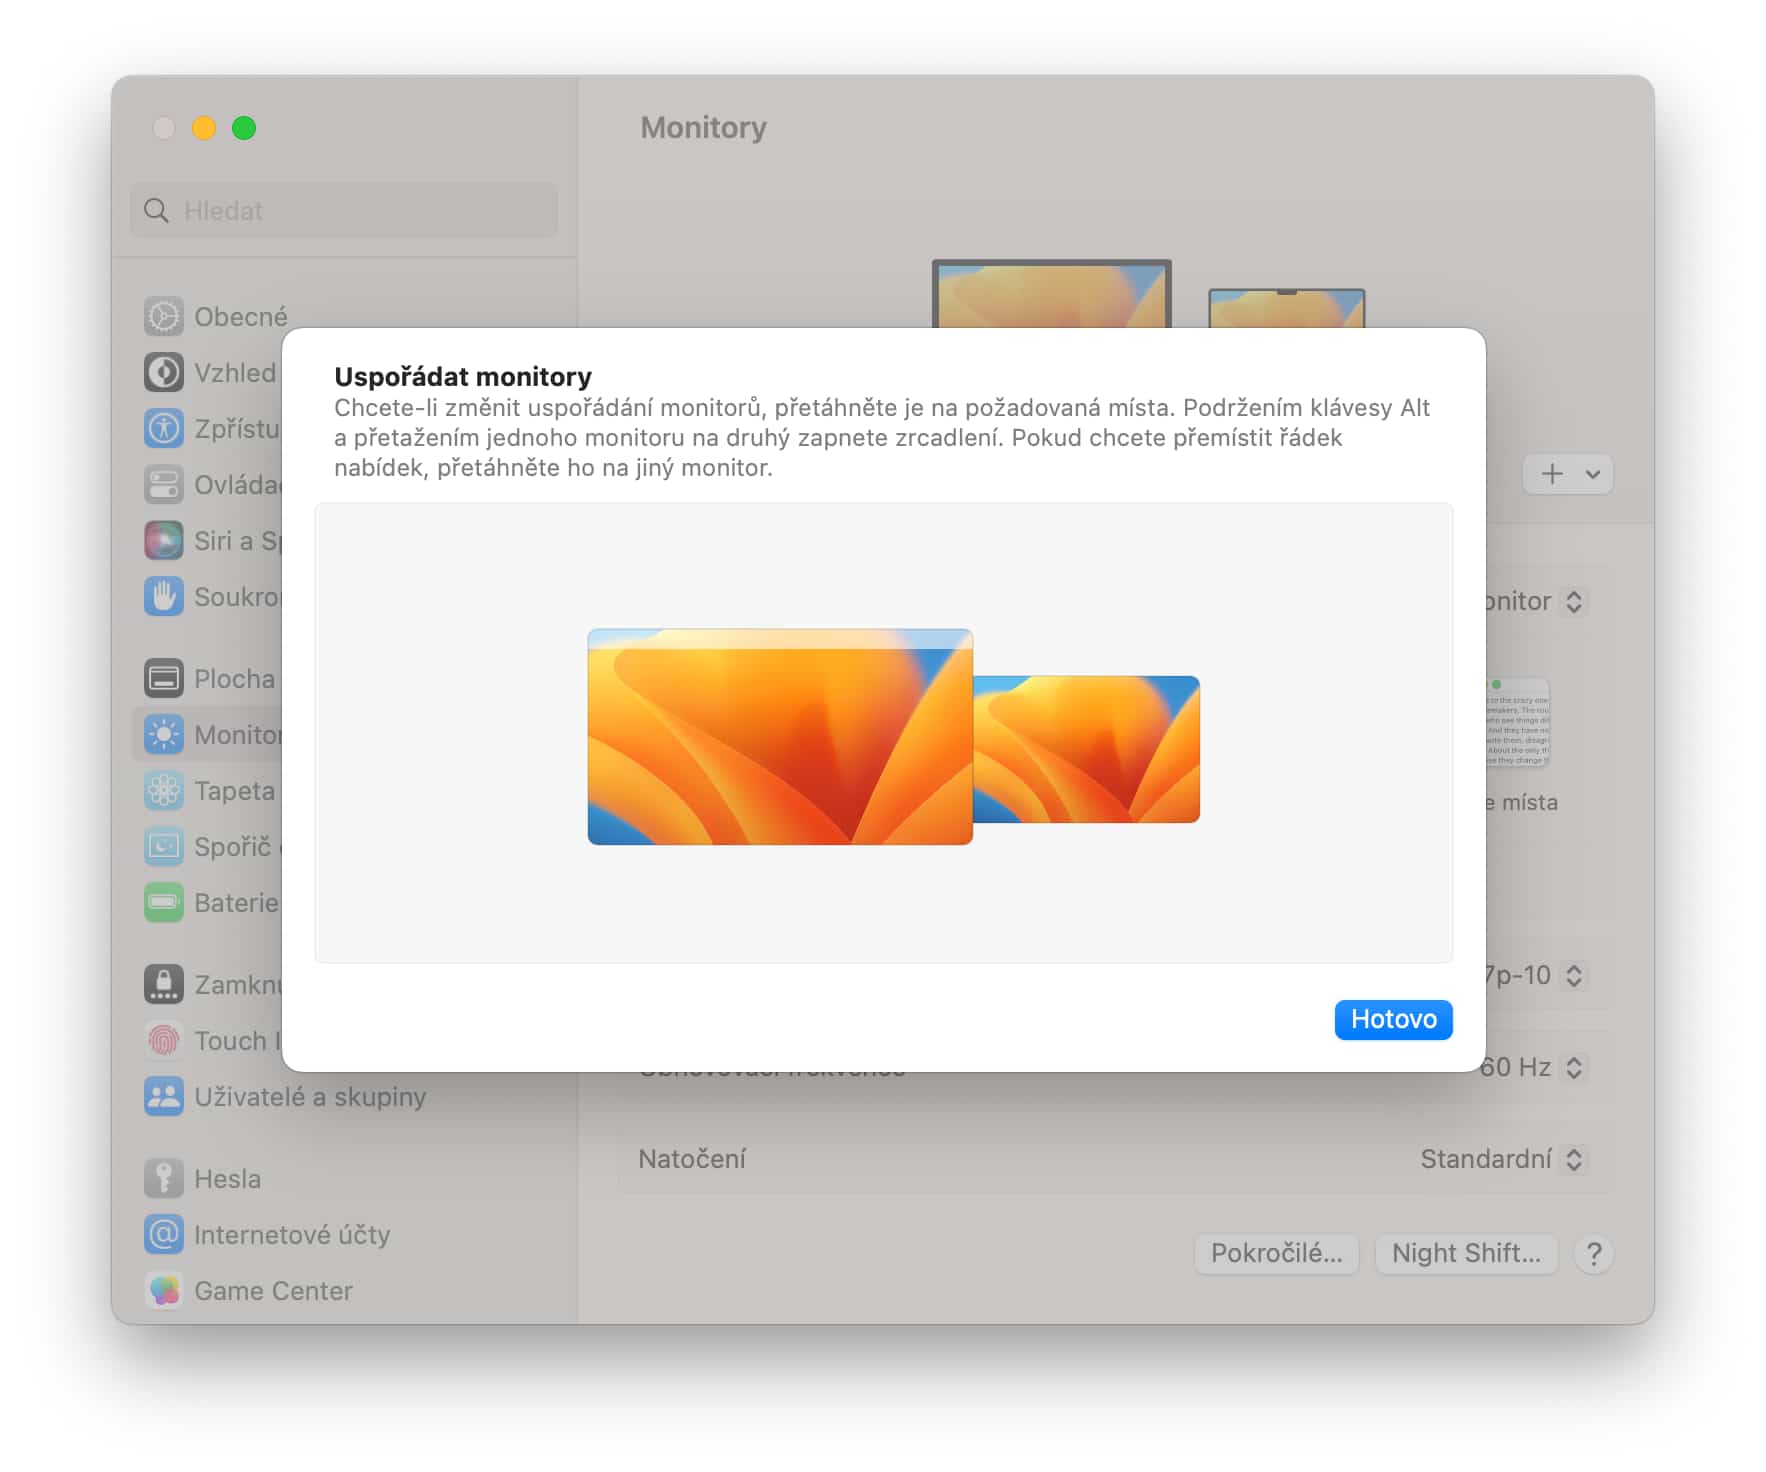Screen dimensions: 1766x1472
Task: Open Tapeta wallpaper icon in sidebar
Action: click(x=164, y=790)
